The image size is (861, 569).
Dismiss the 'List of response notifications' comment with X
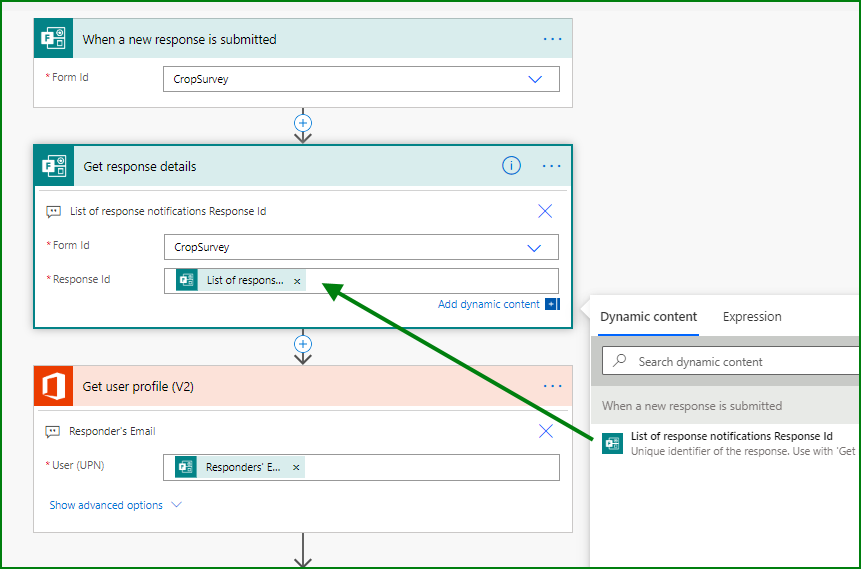coord(545,211)
